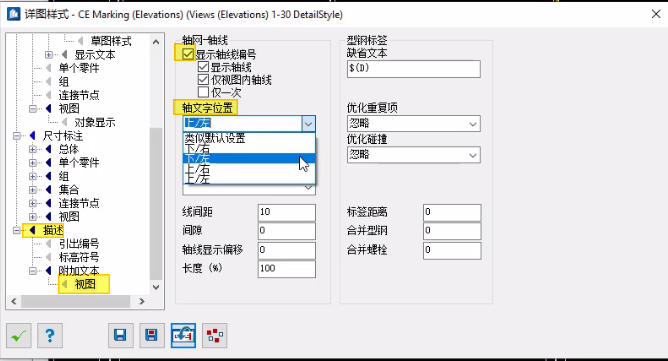Expand the 集合 tree node
Image resolution: width=668 pixels, height=361 pixels.
click(x=33, y=190)
